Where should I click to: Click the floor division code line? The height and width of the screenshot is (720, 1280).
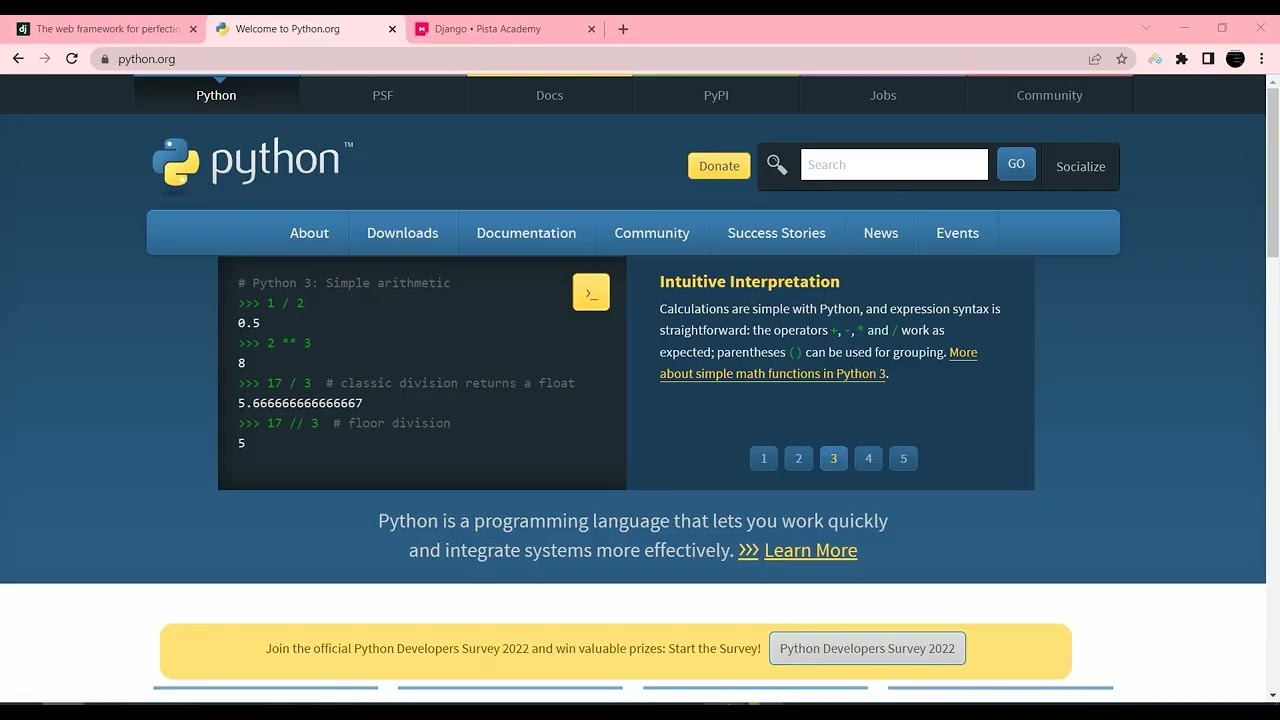coord(344,423)
